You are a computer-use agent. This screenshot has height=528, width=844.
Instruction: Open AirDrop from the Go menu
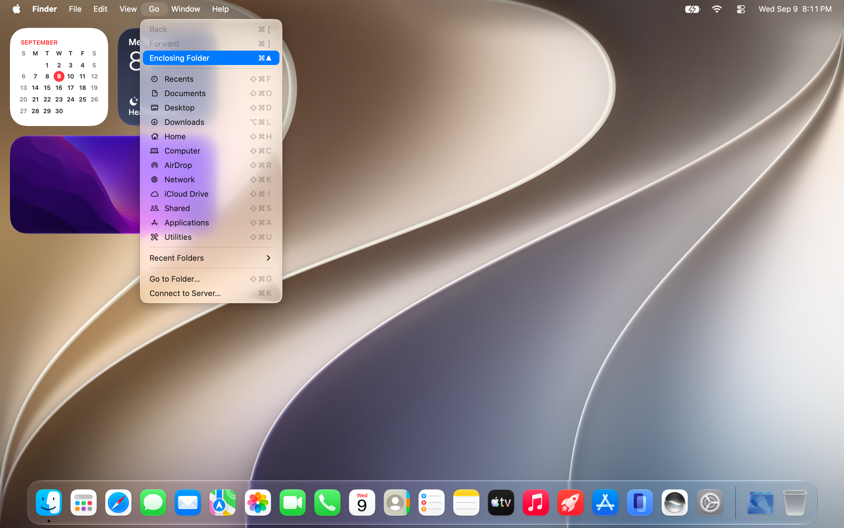click(x=211, y=165)
